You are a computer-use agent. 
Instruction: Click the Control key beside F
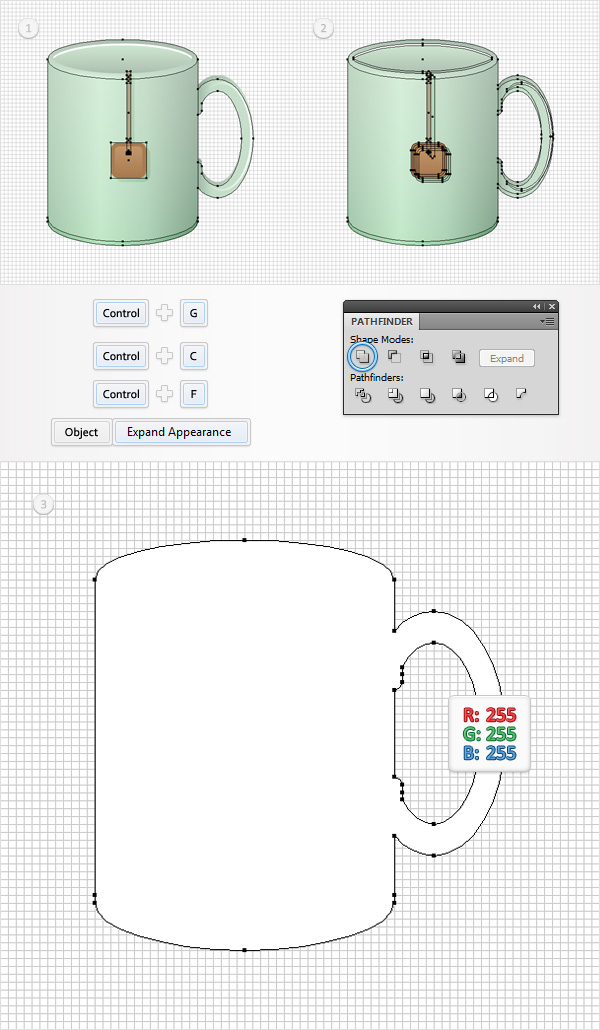click(122, 394)
